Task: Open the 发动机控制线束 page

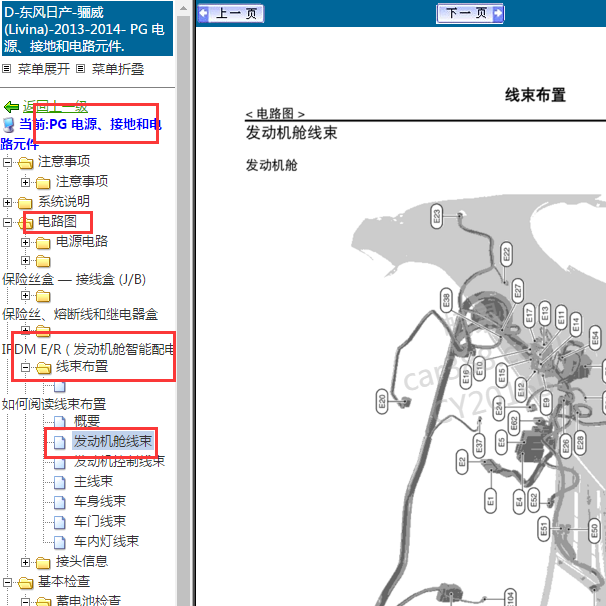Action: (x=119, y=461)
